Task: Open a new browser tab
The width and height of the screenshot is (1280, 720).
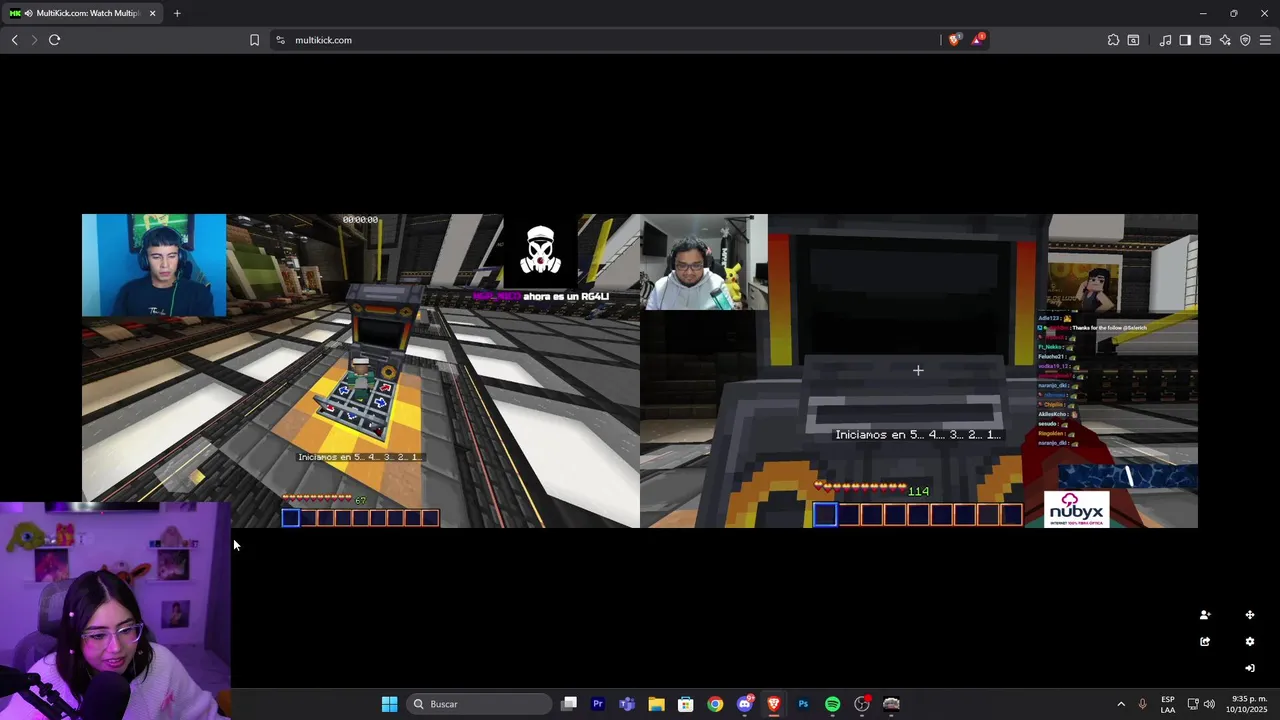Action: point(177,13)
